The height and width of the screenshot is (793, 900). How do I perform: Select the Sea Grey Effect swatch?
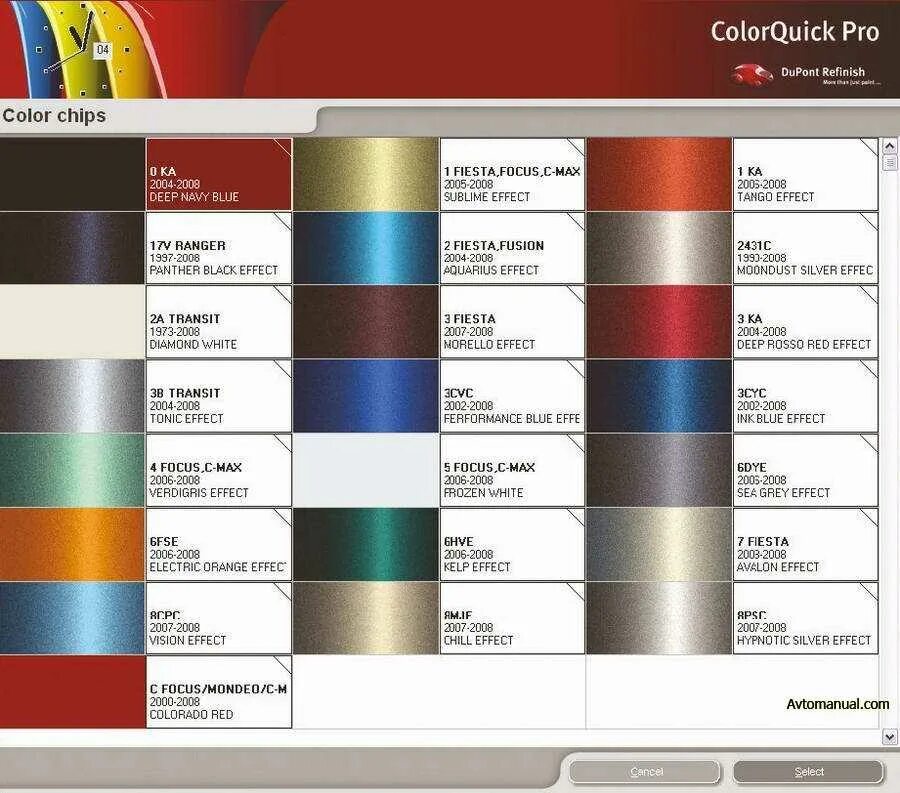point(660,471)
